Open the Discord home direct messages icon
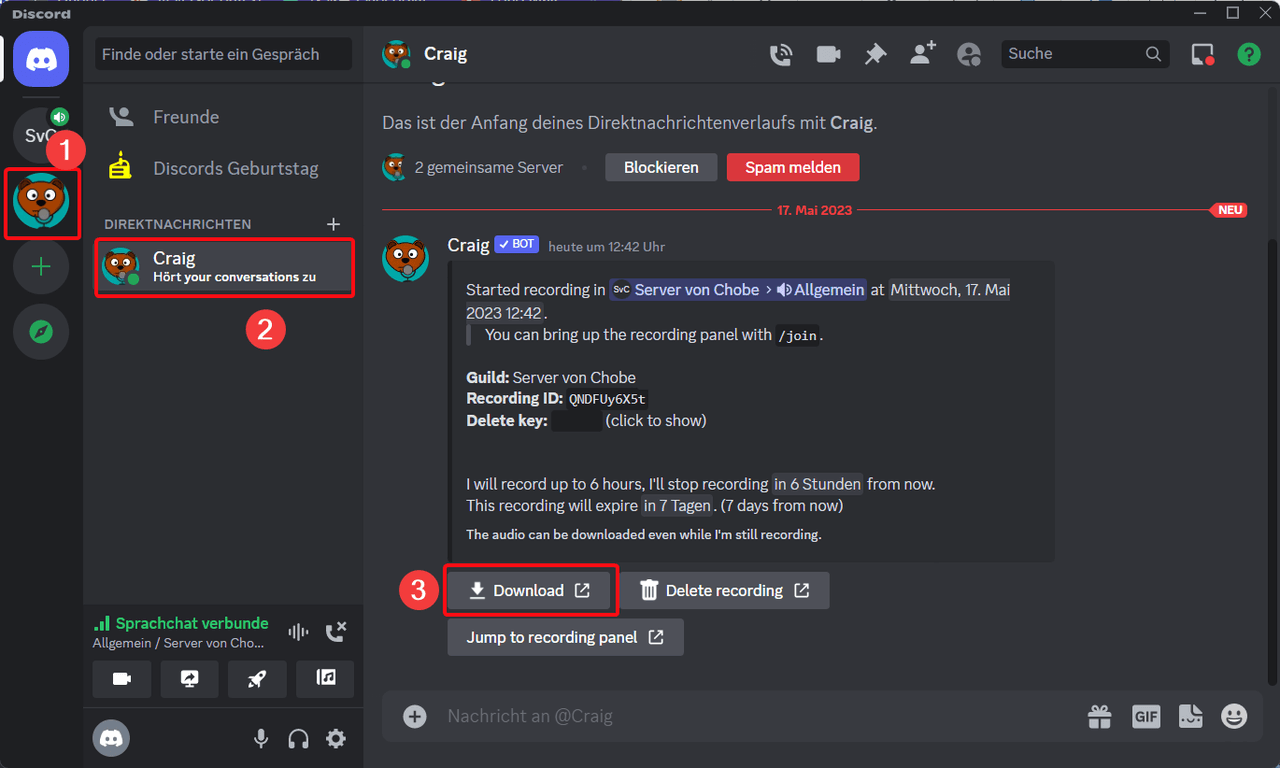The image size is (1280, 768). pyautogui.click(x=41, y=59)
